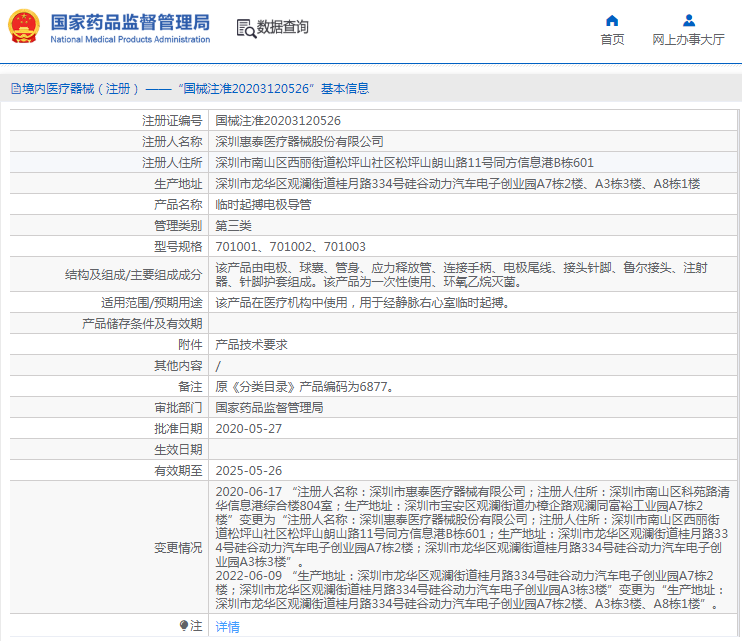Click the 备注 value about 6877

click(305, 386)
